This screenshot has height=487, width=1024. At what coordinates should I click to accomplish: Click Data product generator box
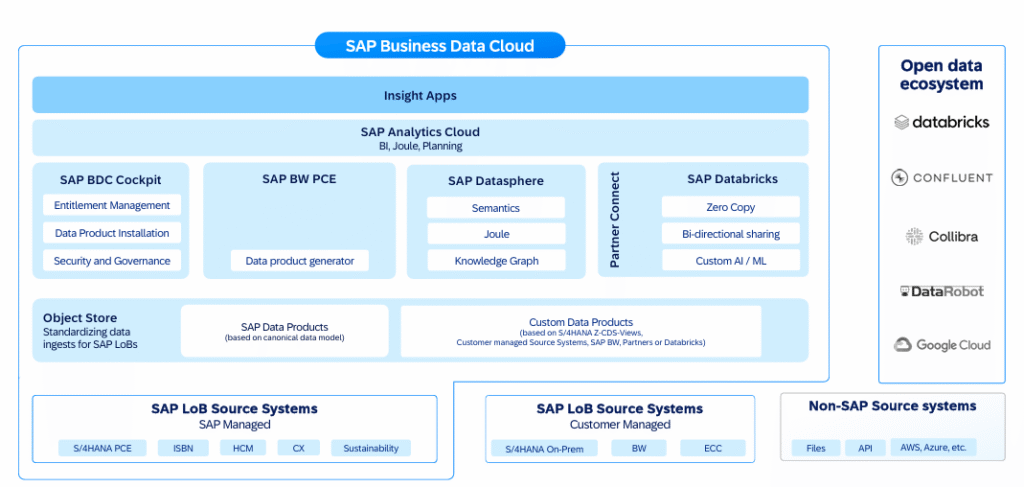click(300, 261)
